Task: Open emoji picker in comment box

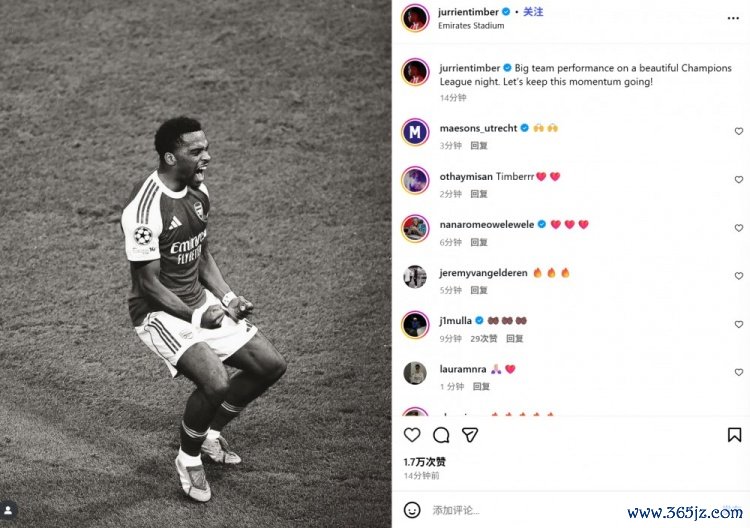Action: [x=412, y=510]
